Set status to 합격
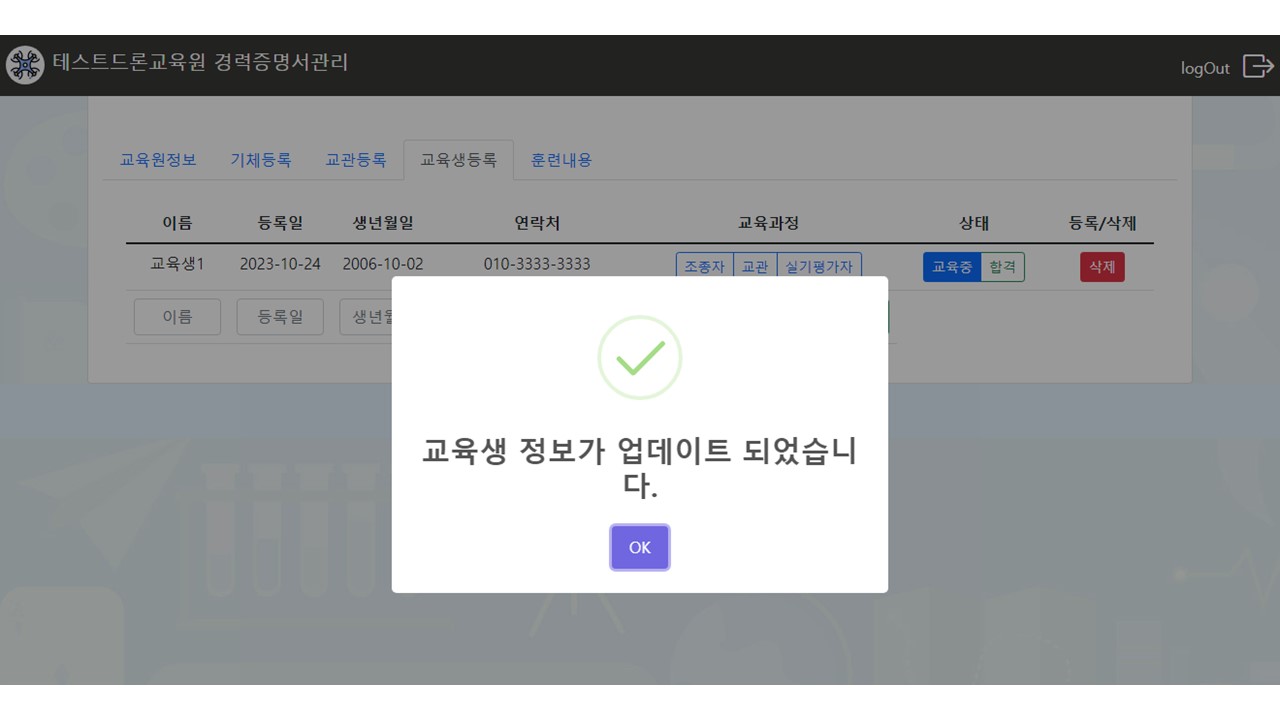The image size is (1280, 720). pyautogui.click(x=1002, y=267)
